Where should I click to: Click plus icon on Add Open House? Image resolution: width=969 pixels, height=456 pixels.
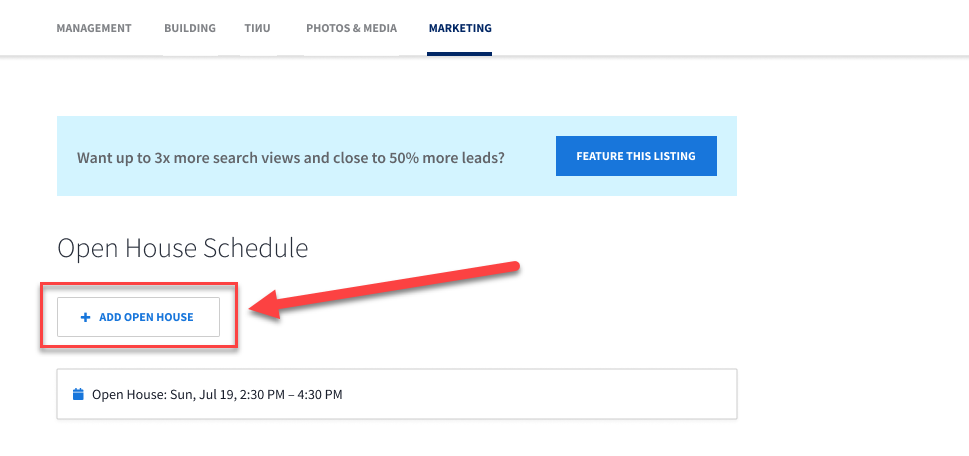coord(85,318)
